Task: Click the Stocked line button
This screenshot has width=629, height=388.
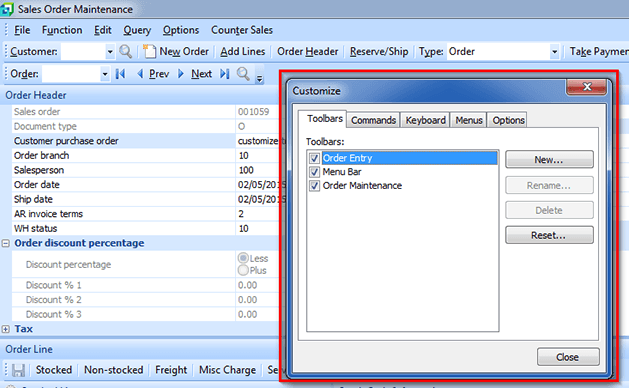Action: coord(54,370)
